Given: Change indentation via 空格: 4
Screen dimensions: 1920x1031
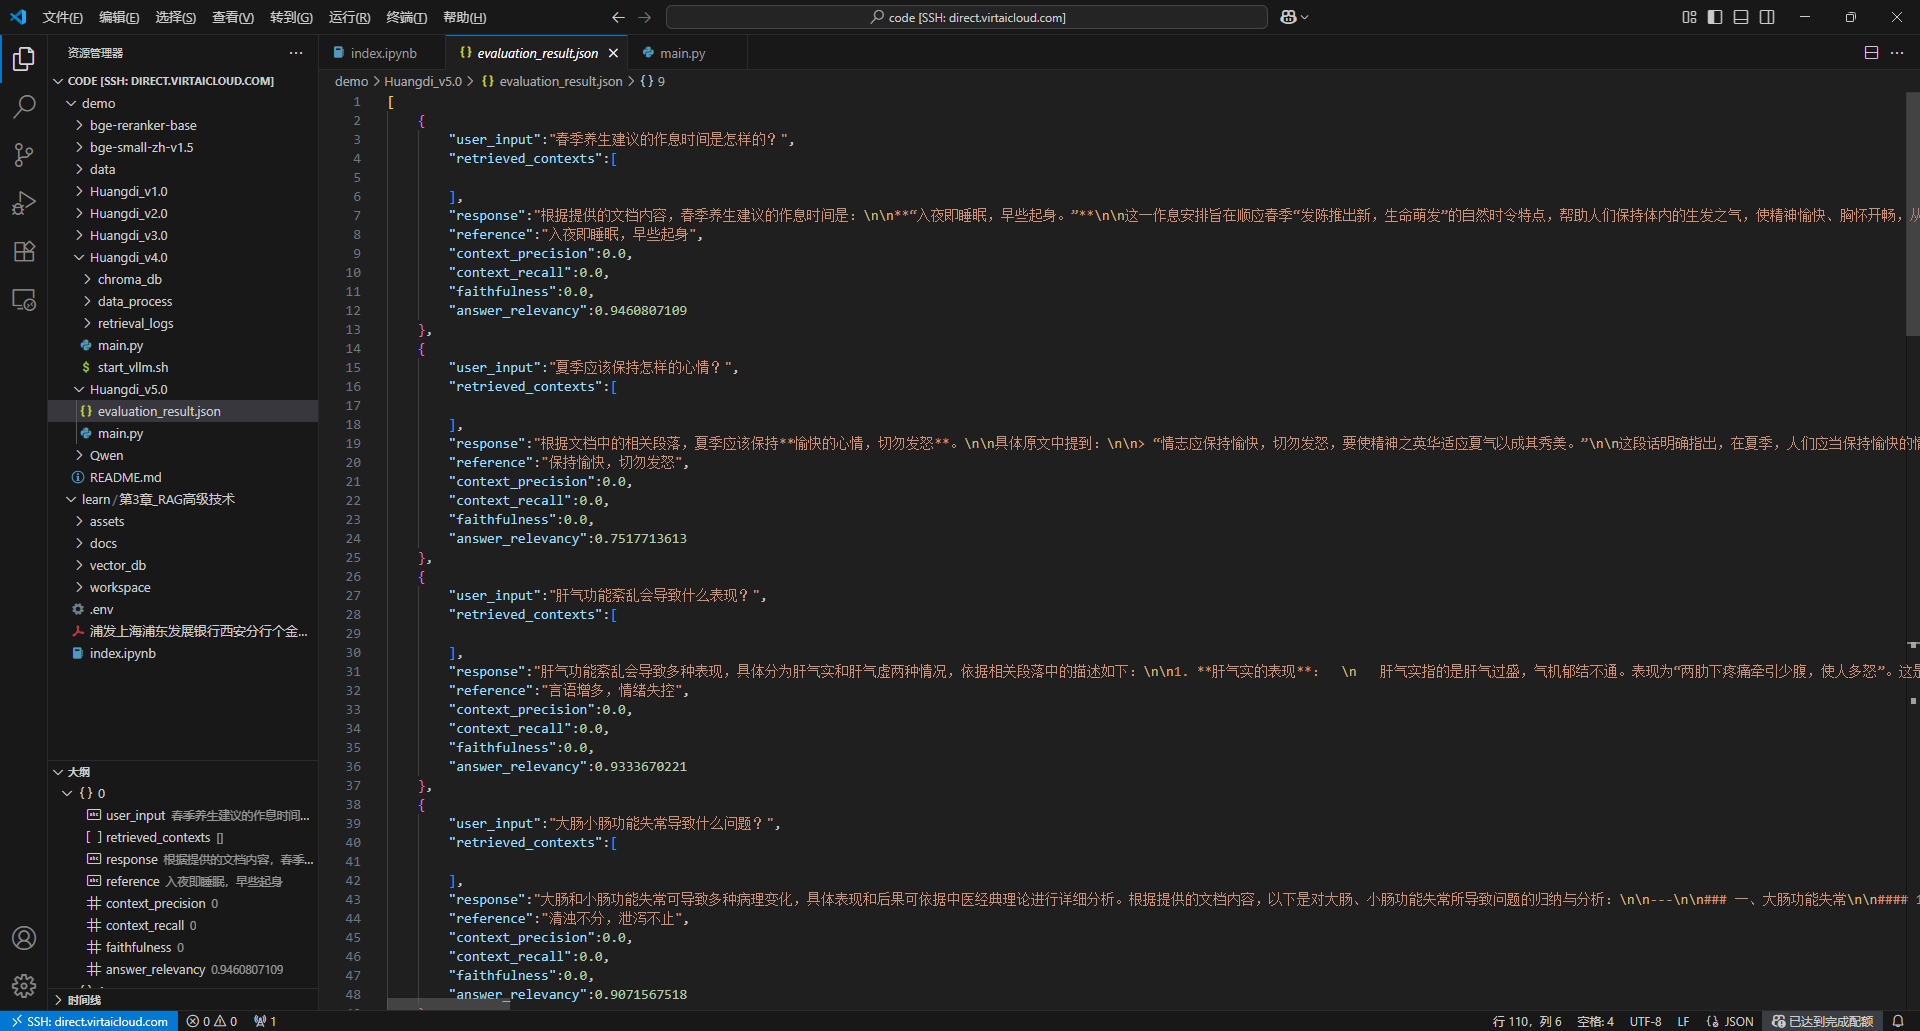Looking at the screenshot, I should pyautogui.click(x=1595, y=1021).
